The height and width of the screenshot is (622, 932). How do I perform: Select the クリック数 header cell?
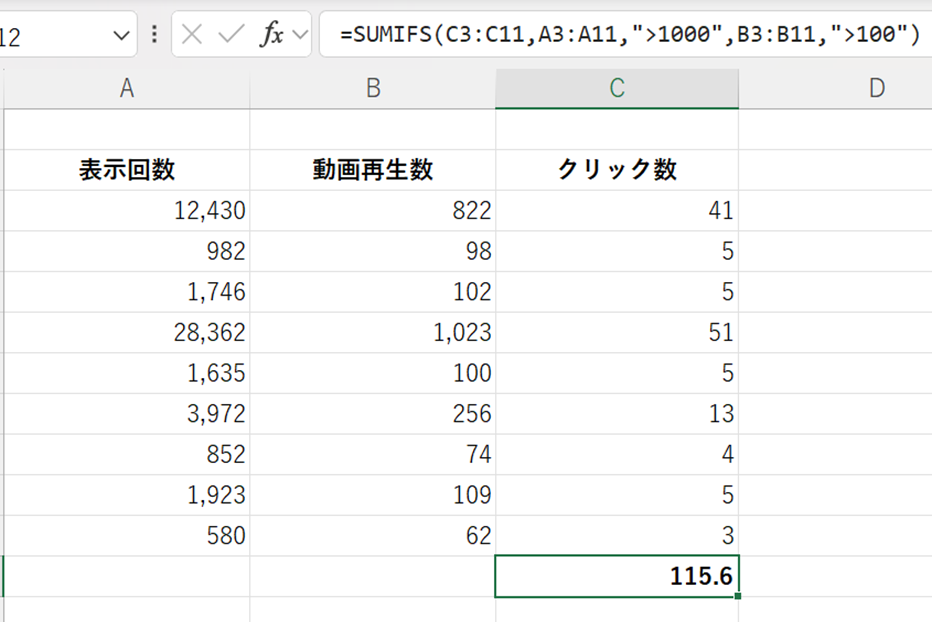pos(617,170)
